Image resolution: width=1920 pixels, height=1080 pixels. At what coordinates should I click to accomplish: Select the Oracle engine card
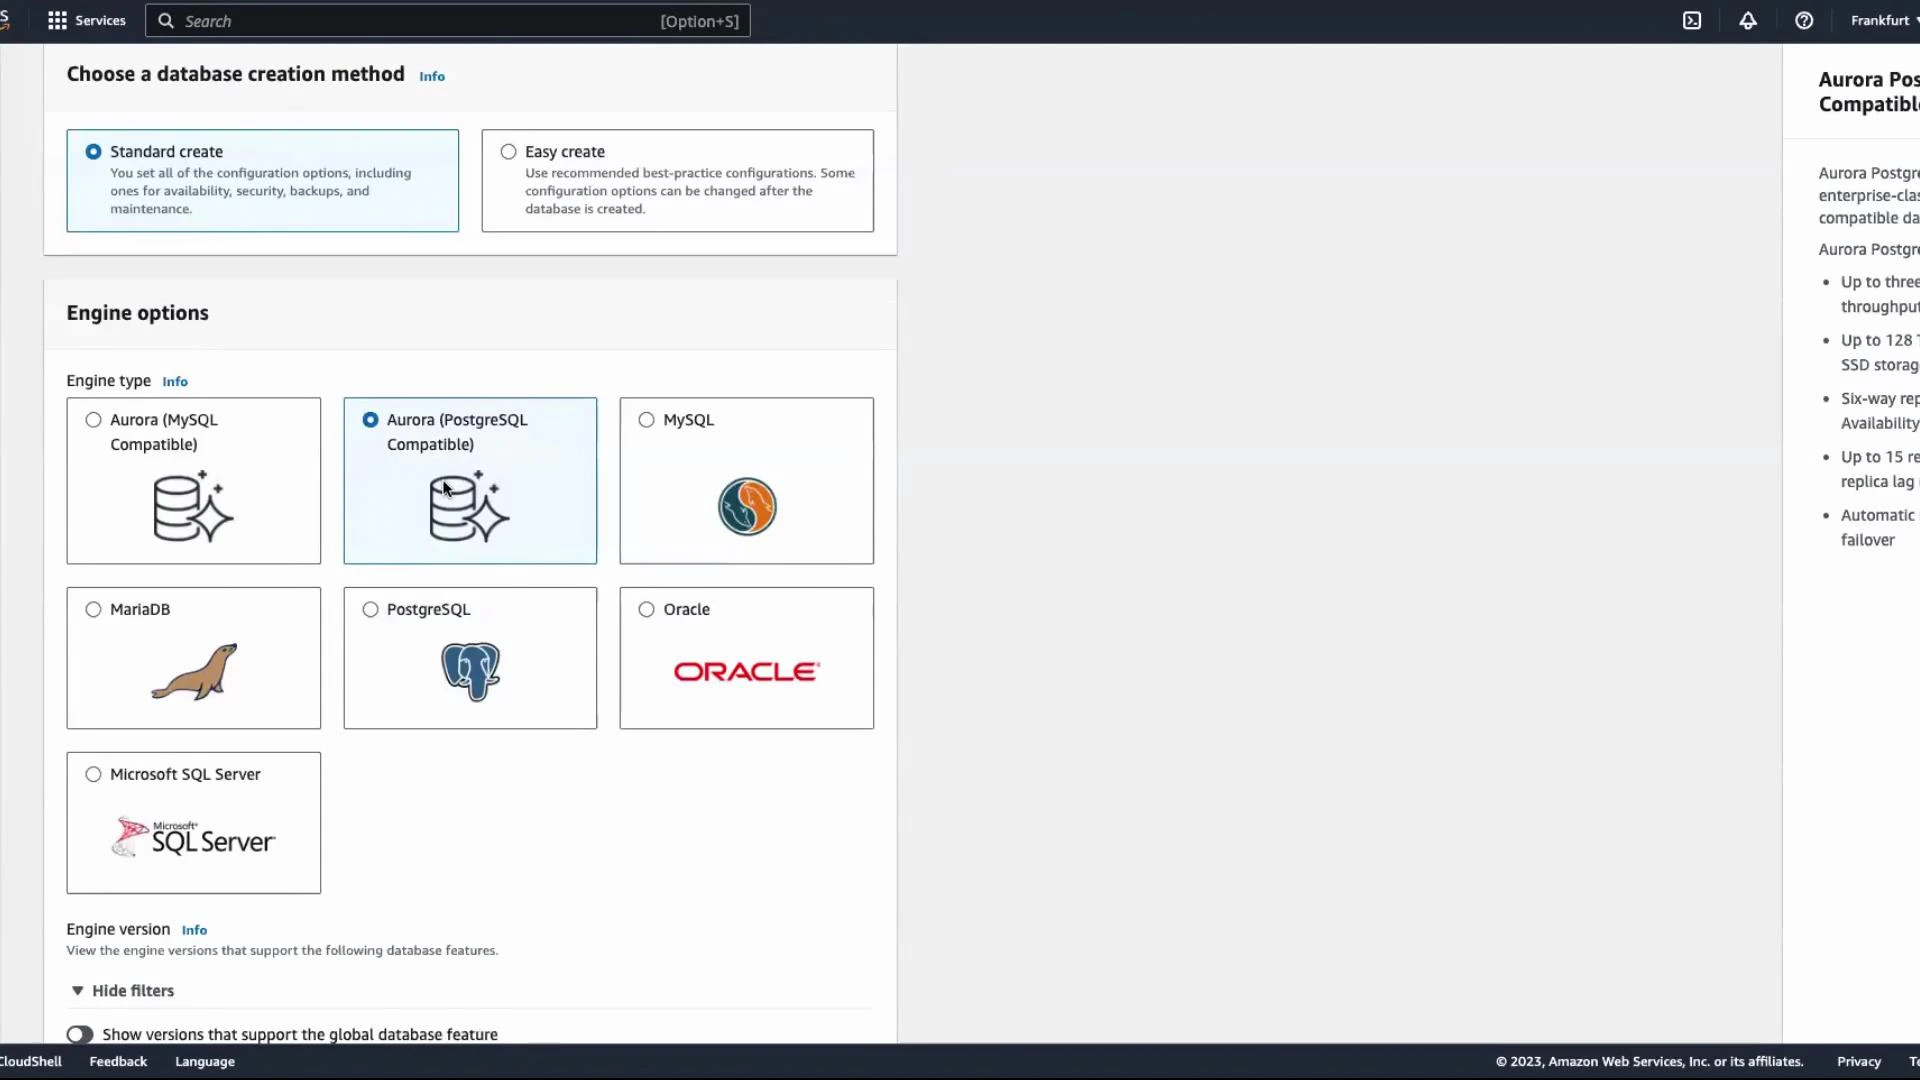[746, 658]
